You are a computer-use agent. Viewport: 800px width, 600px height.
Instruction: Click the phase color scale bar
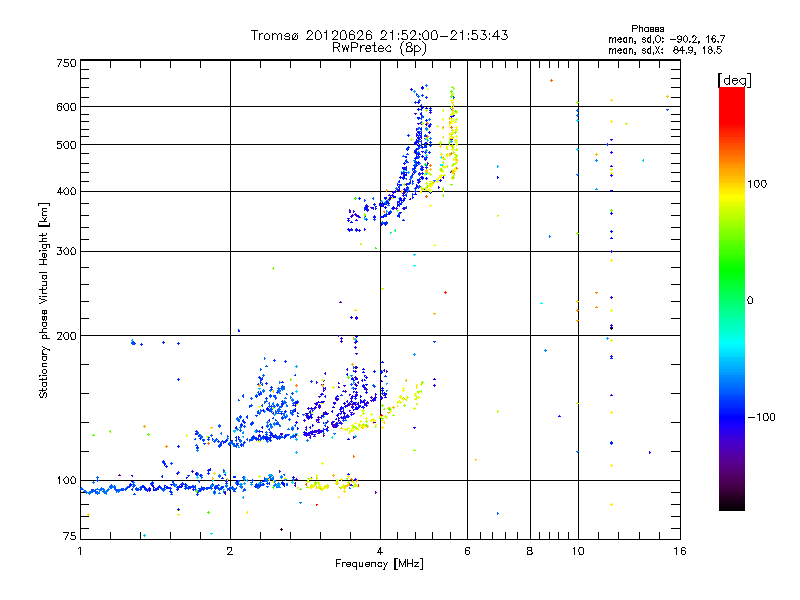pos(732,298)
